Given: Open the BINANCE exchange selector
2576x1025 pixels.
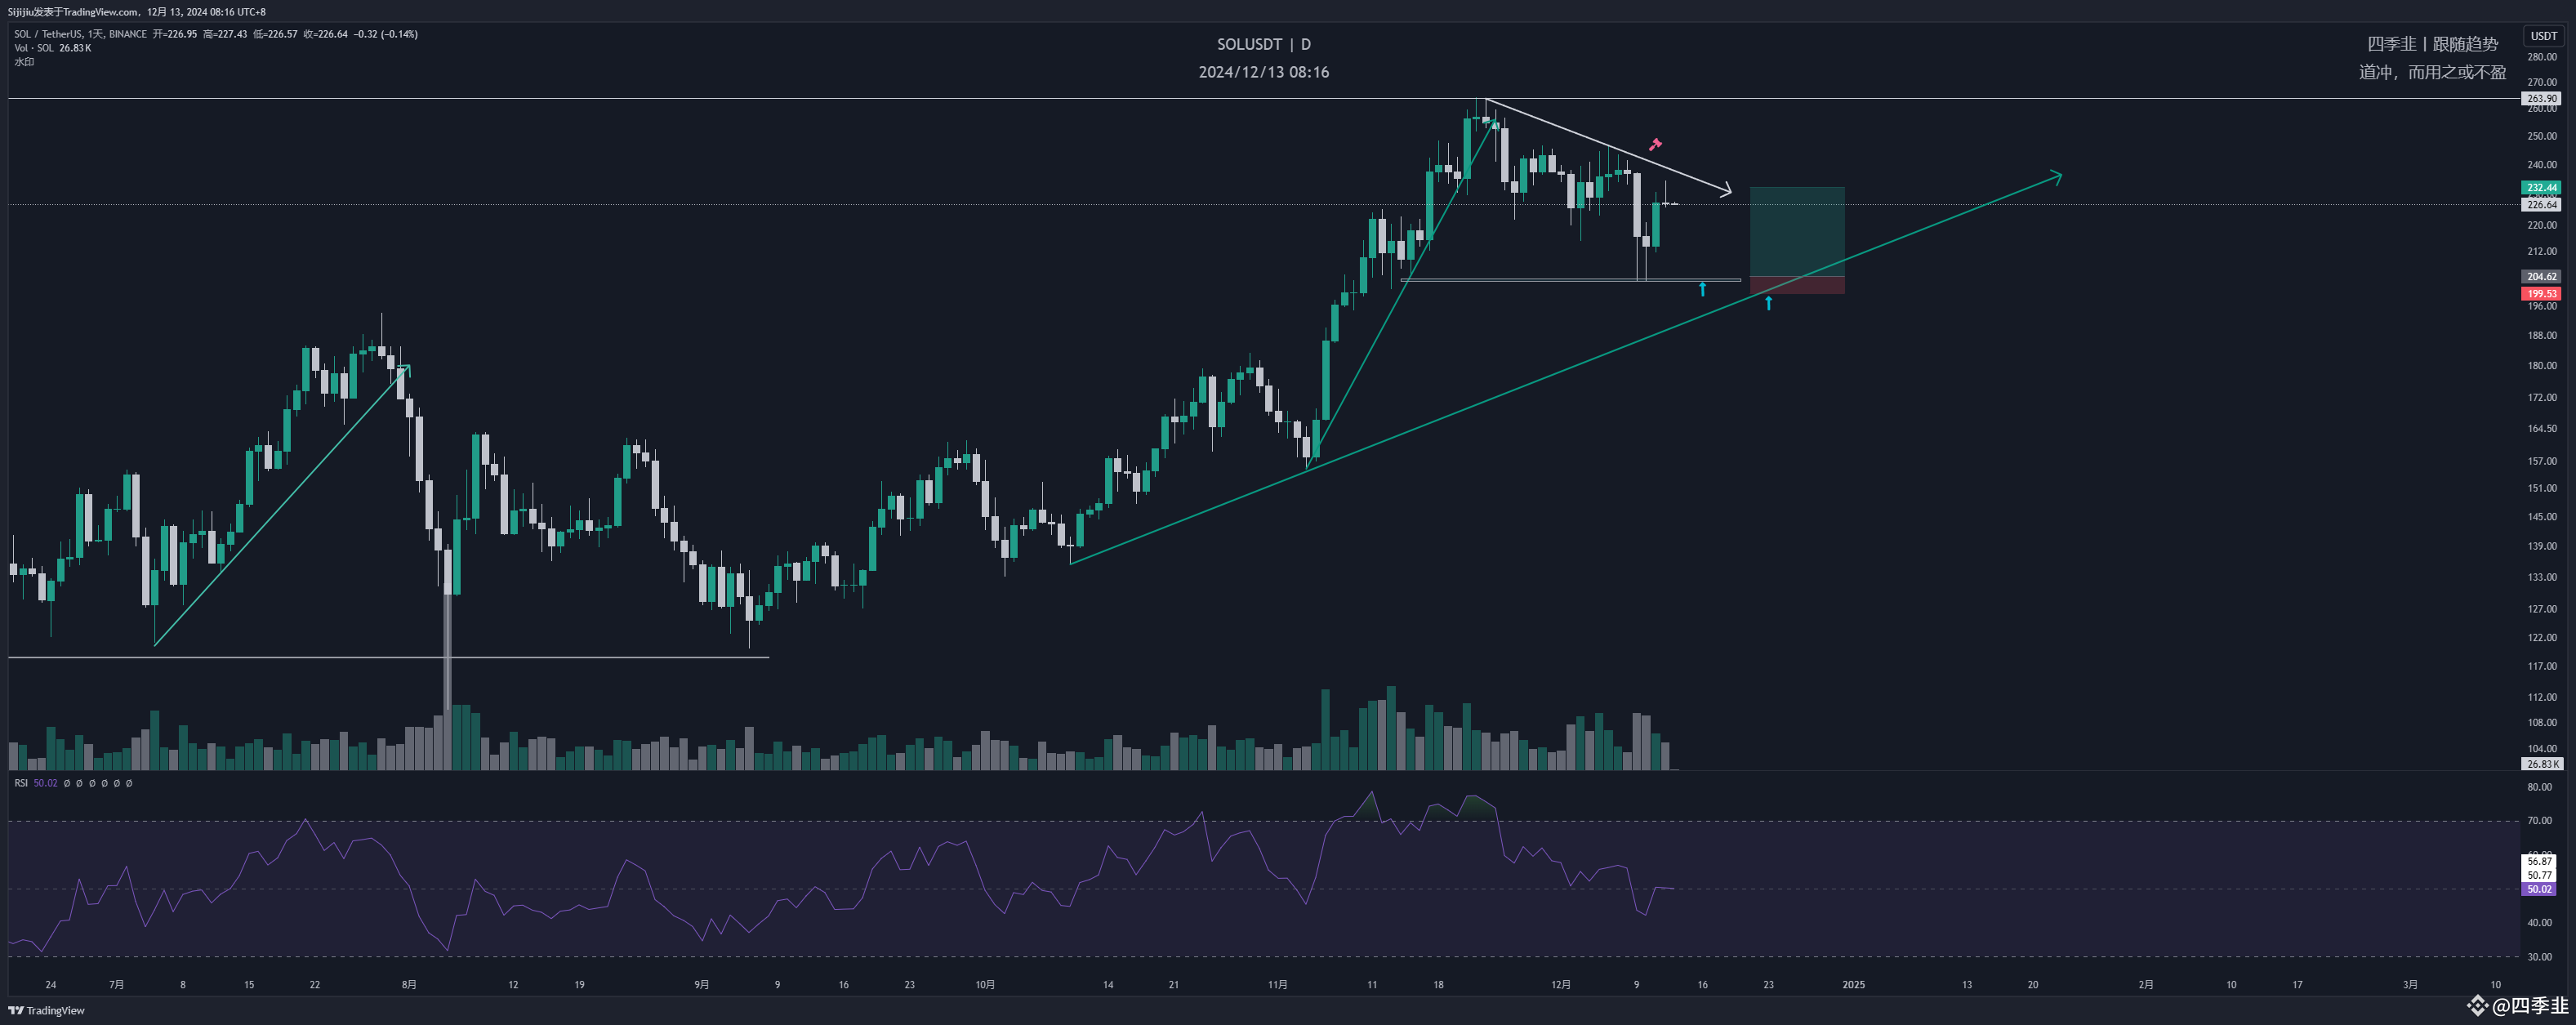Looking at the screenshot, I should pyautogui.click(x=128, y=33).
